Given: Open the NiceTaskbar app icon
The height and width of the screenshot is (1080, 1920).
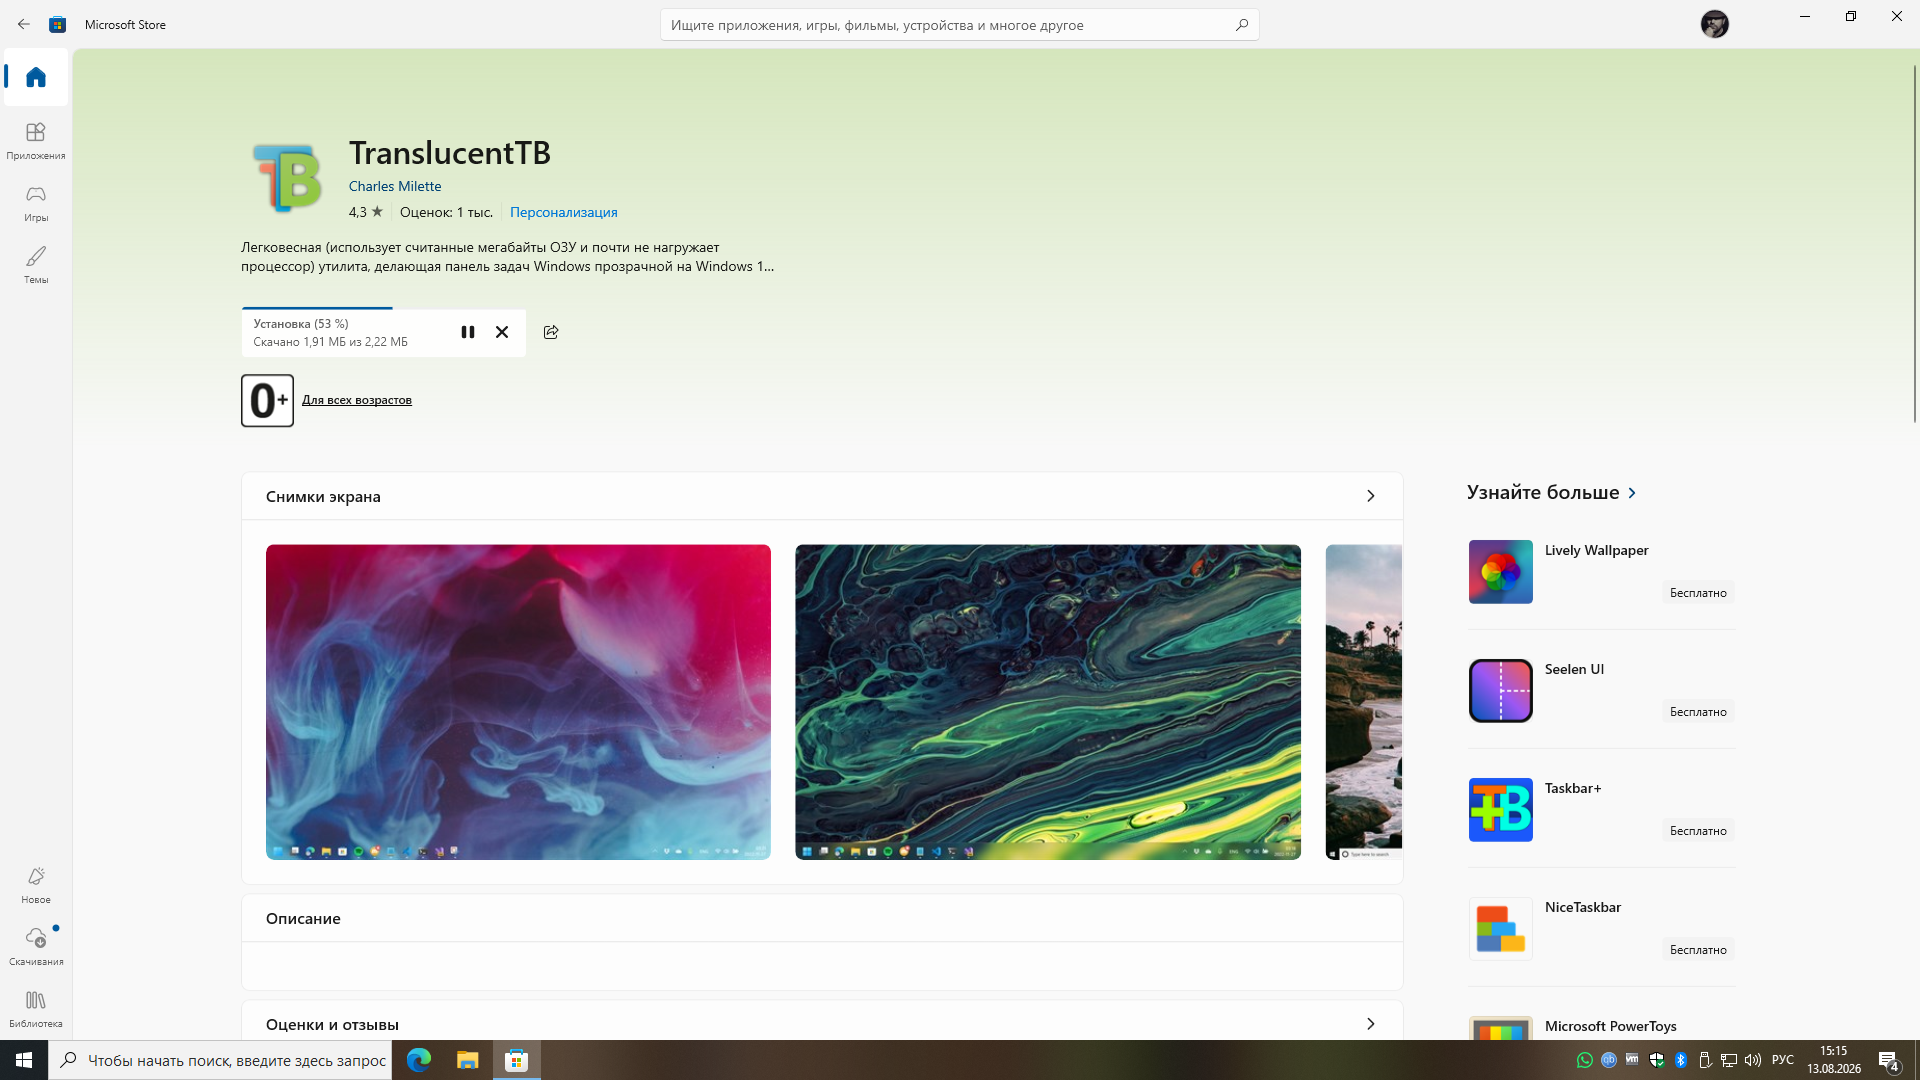Looking at the screenshot, I should click(x=1500, y=929).
